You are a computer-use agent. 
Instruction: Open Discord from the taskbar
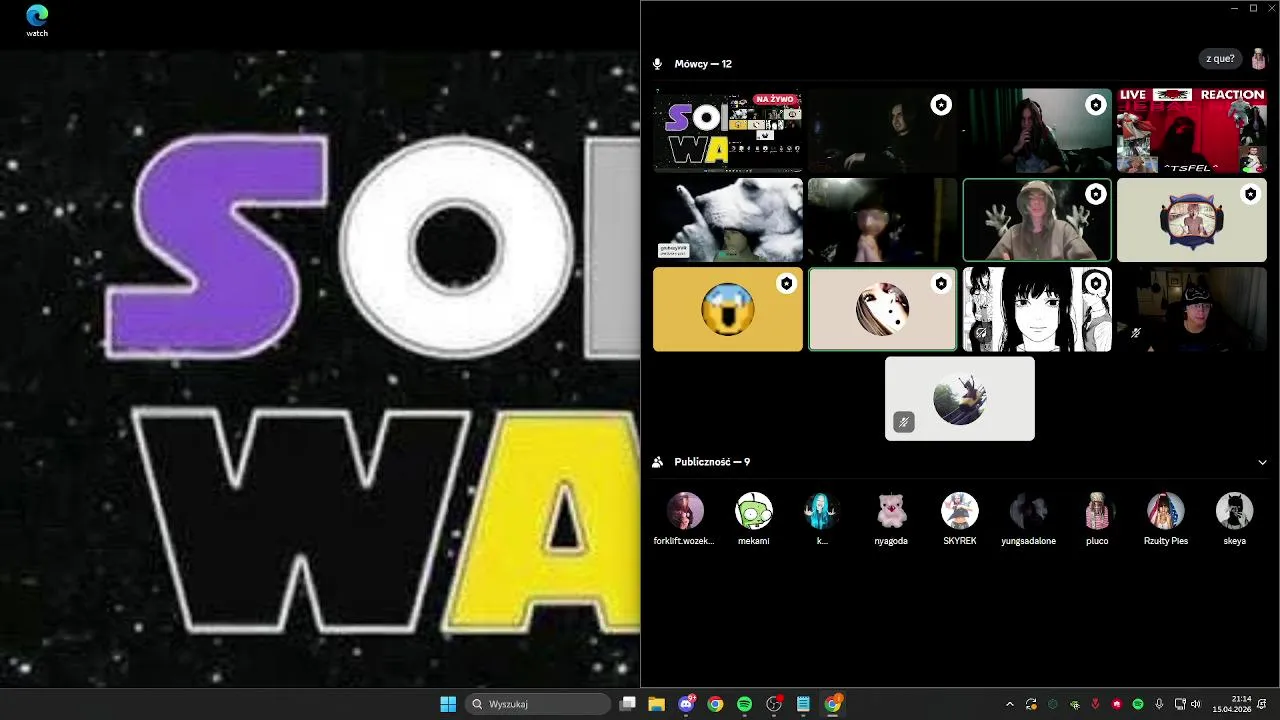[x=686, y=704]
